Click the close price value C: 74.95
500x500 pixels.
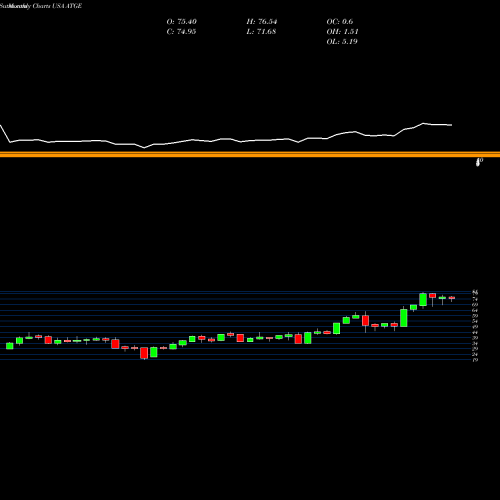click(x=181, y=32)
